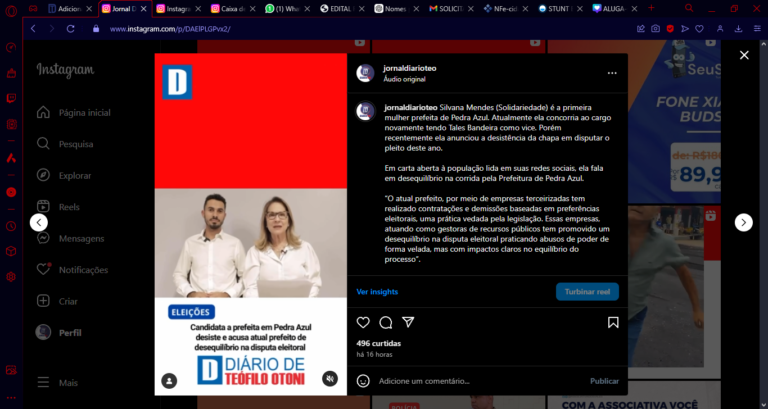The image size is (768, 409).
Task: Go to the previous post arrow
Action: click(39, 222)
